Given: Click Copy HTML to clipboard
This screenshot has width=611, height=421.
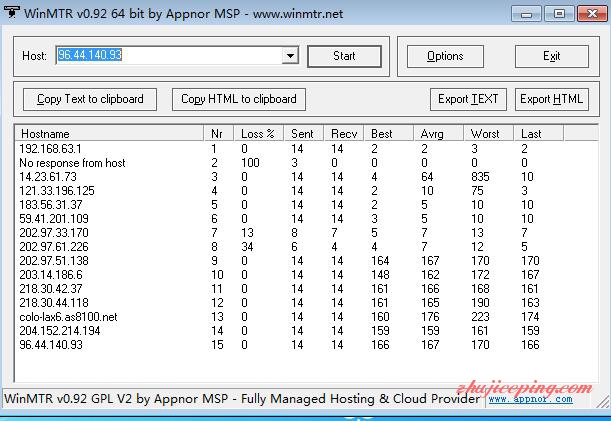Looking at the screenshot, I should pos(239,99).
